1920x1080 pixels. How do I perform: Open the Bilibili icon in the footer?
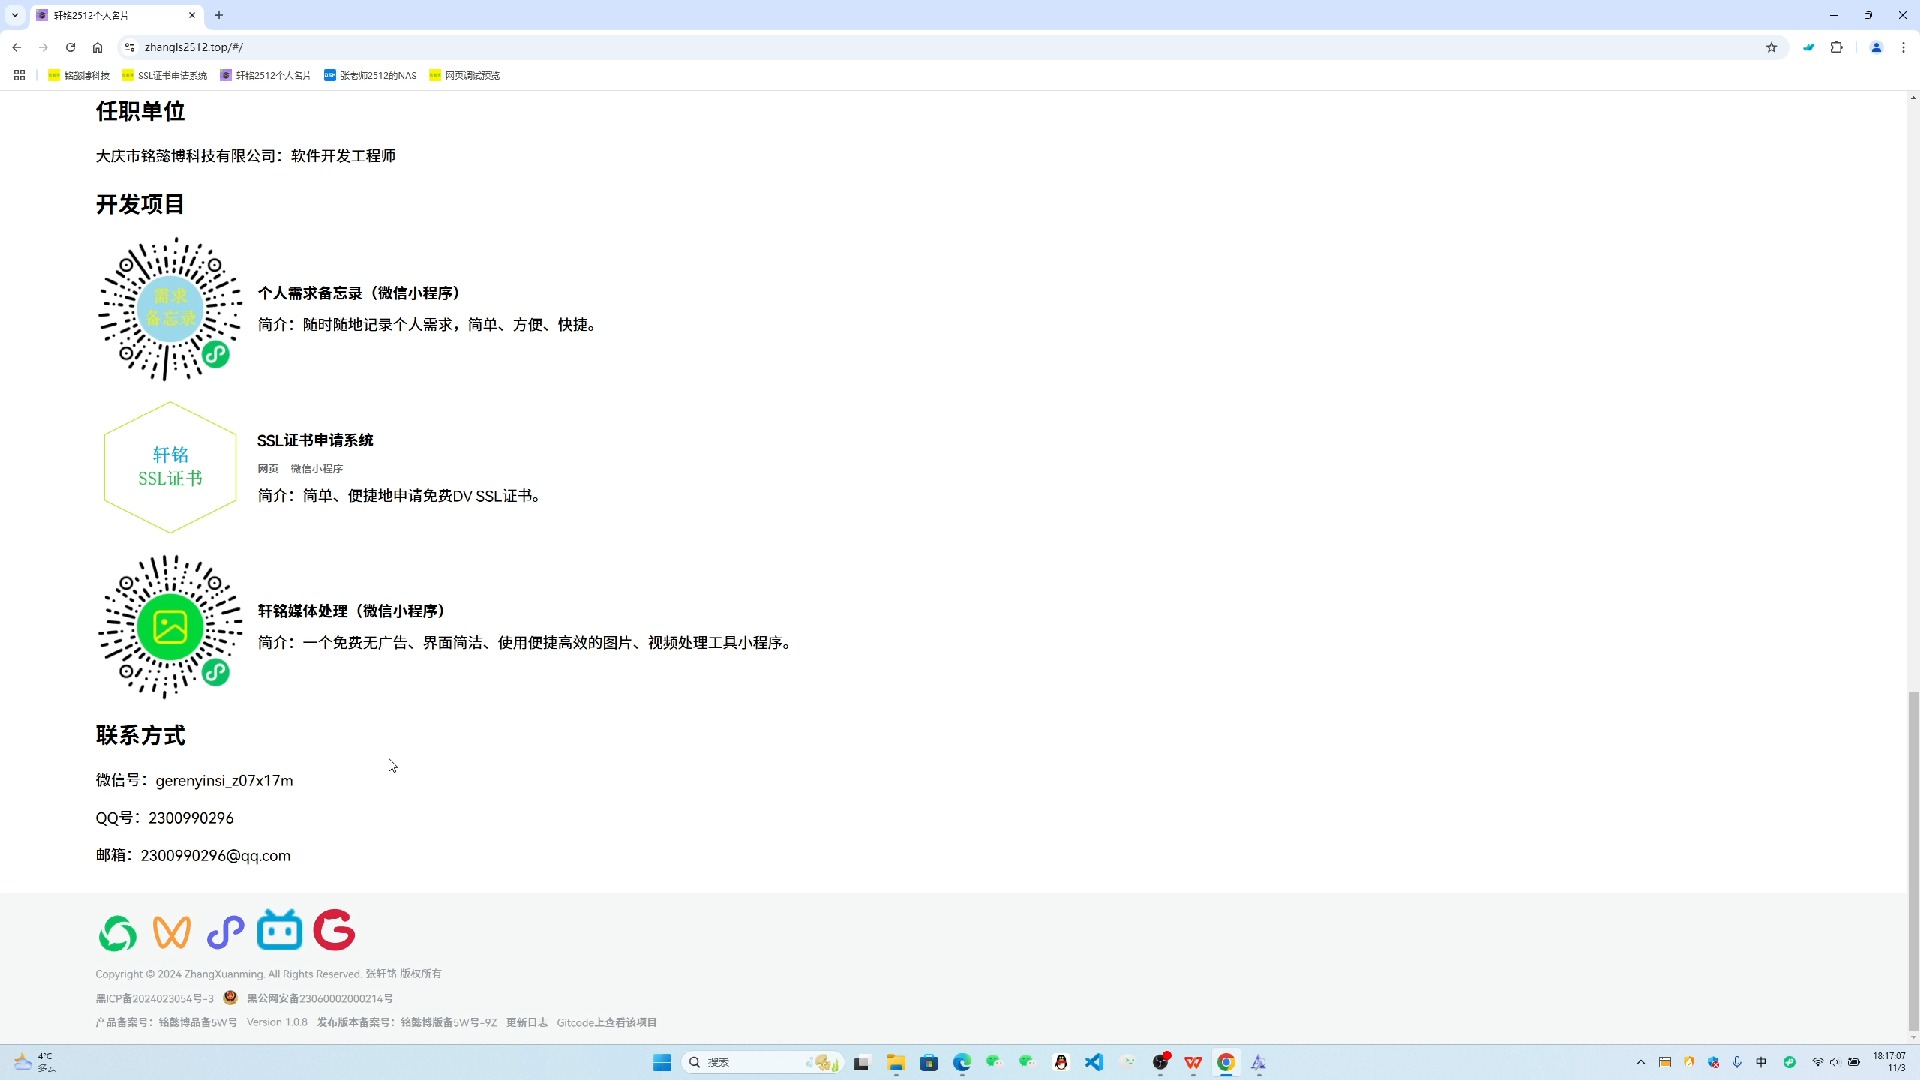click(279, 930)
